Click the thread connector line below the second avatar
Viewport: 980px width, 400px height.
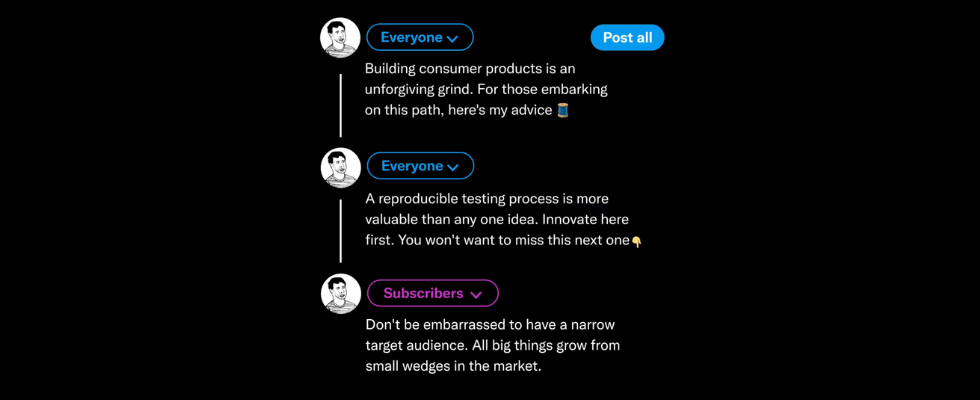tap(340, 231)
